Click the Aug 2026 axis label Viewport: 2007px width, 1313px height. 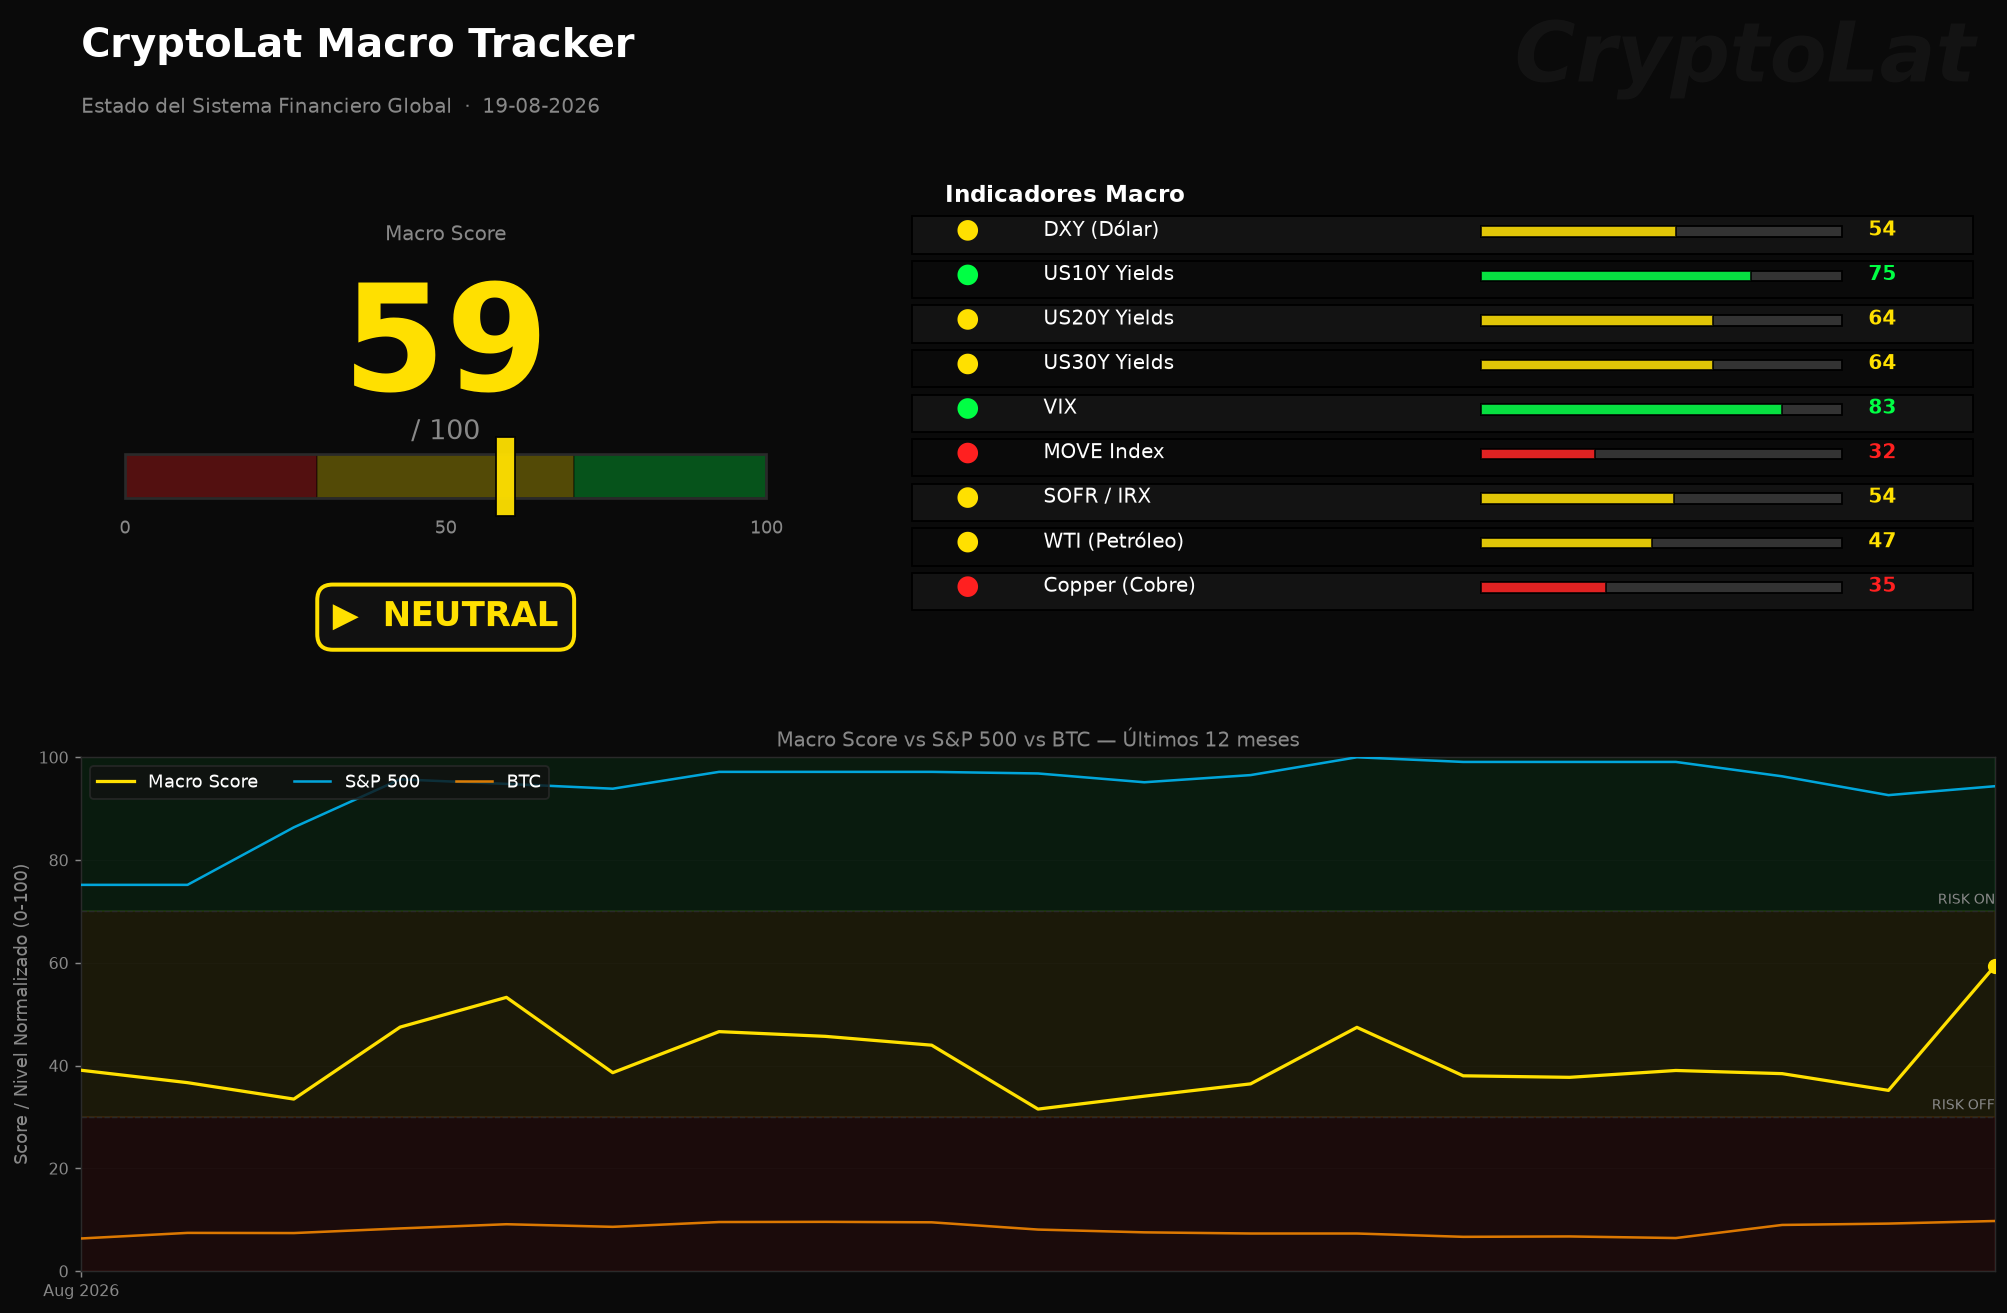click(x=81, y=1291)
